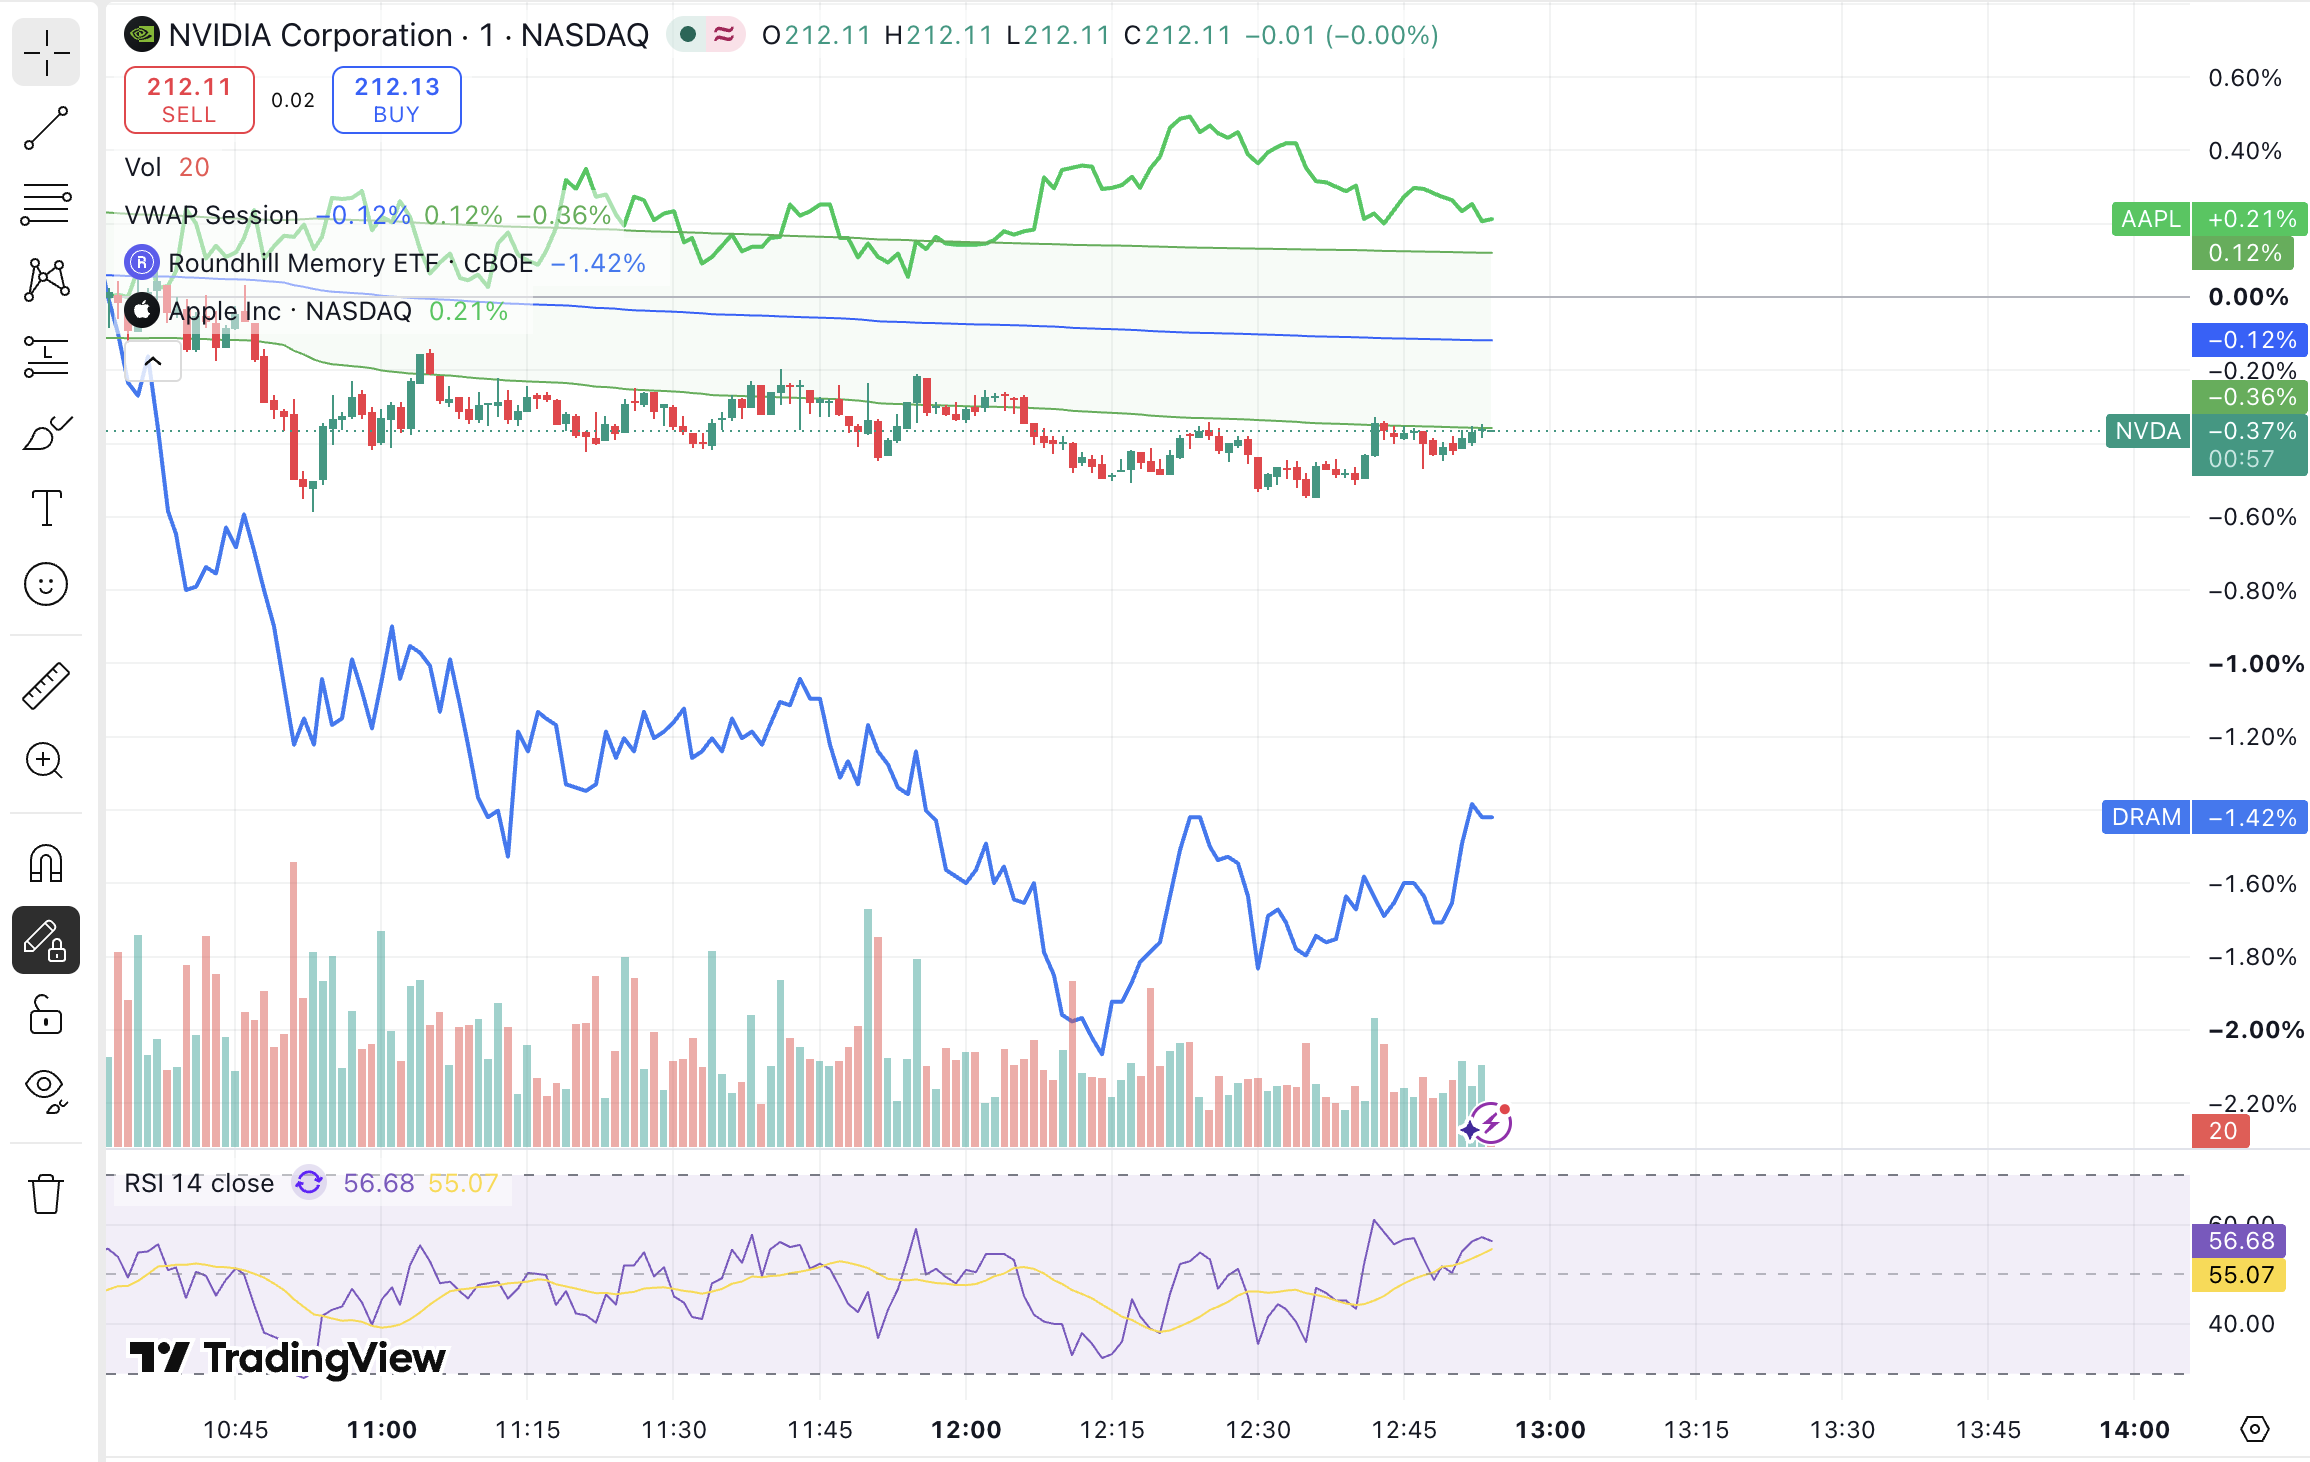2310x1462 pixels.
Task: Toggle magnet snapping mode
Action: (x=46, y=864)
